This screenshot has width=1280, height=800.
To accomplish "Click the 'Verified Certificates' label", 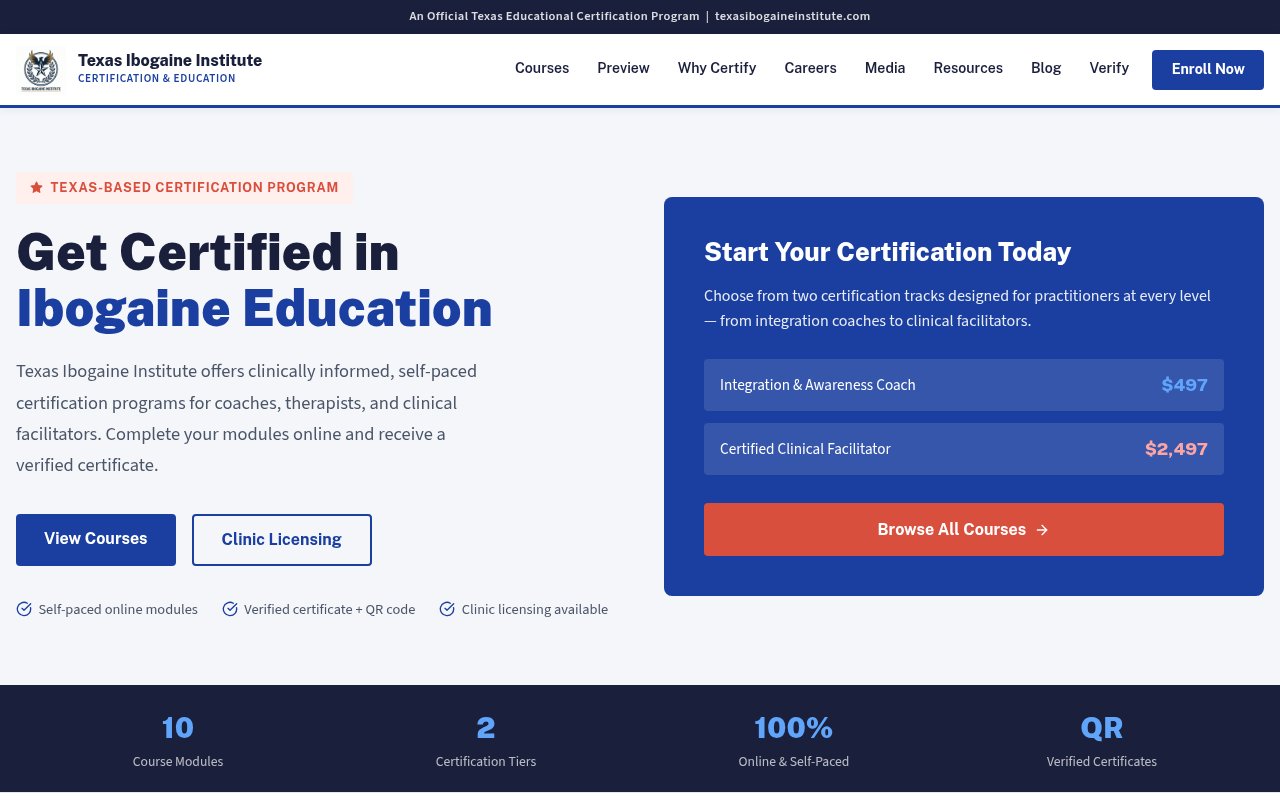I will (x=1102, y=761).
